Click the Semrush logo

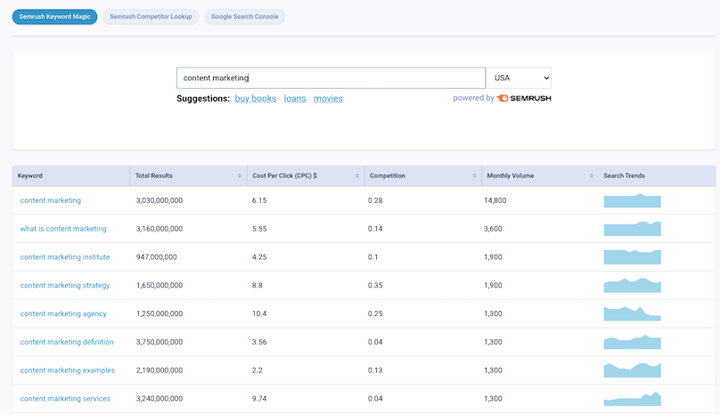tap(524, 98)
